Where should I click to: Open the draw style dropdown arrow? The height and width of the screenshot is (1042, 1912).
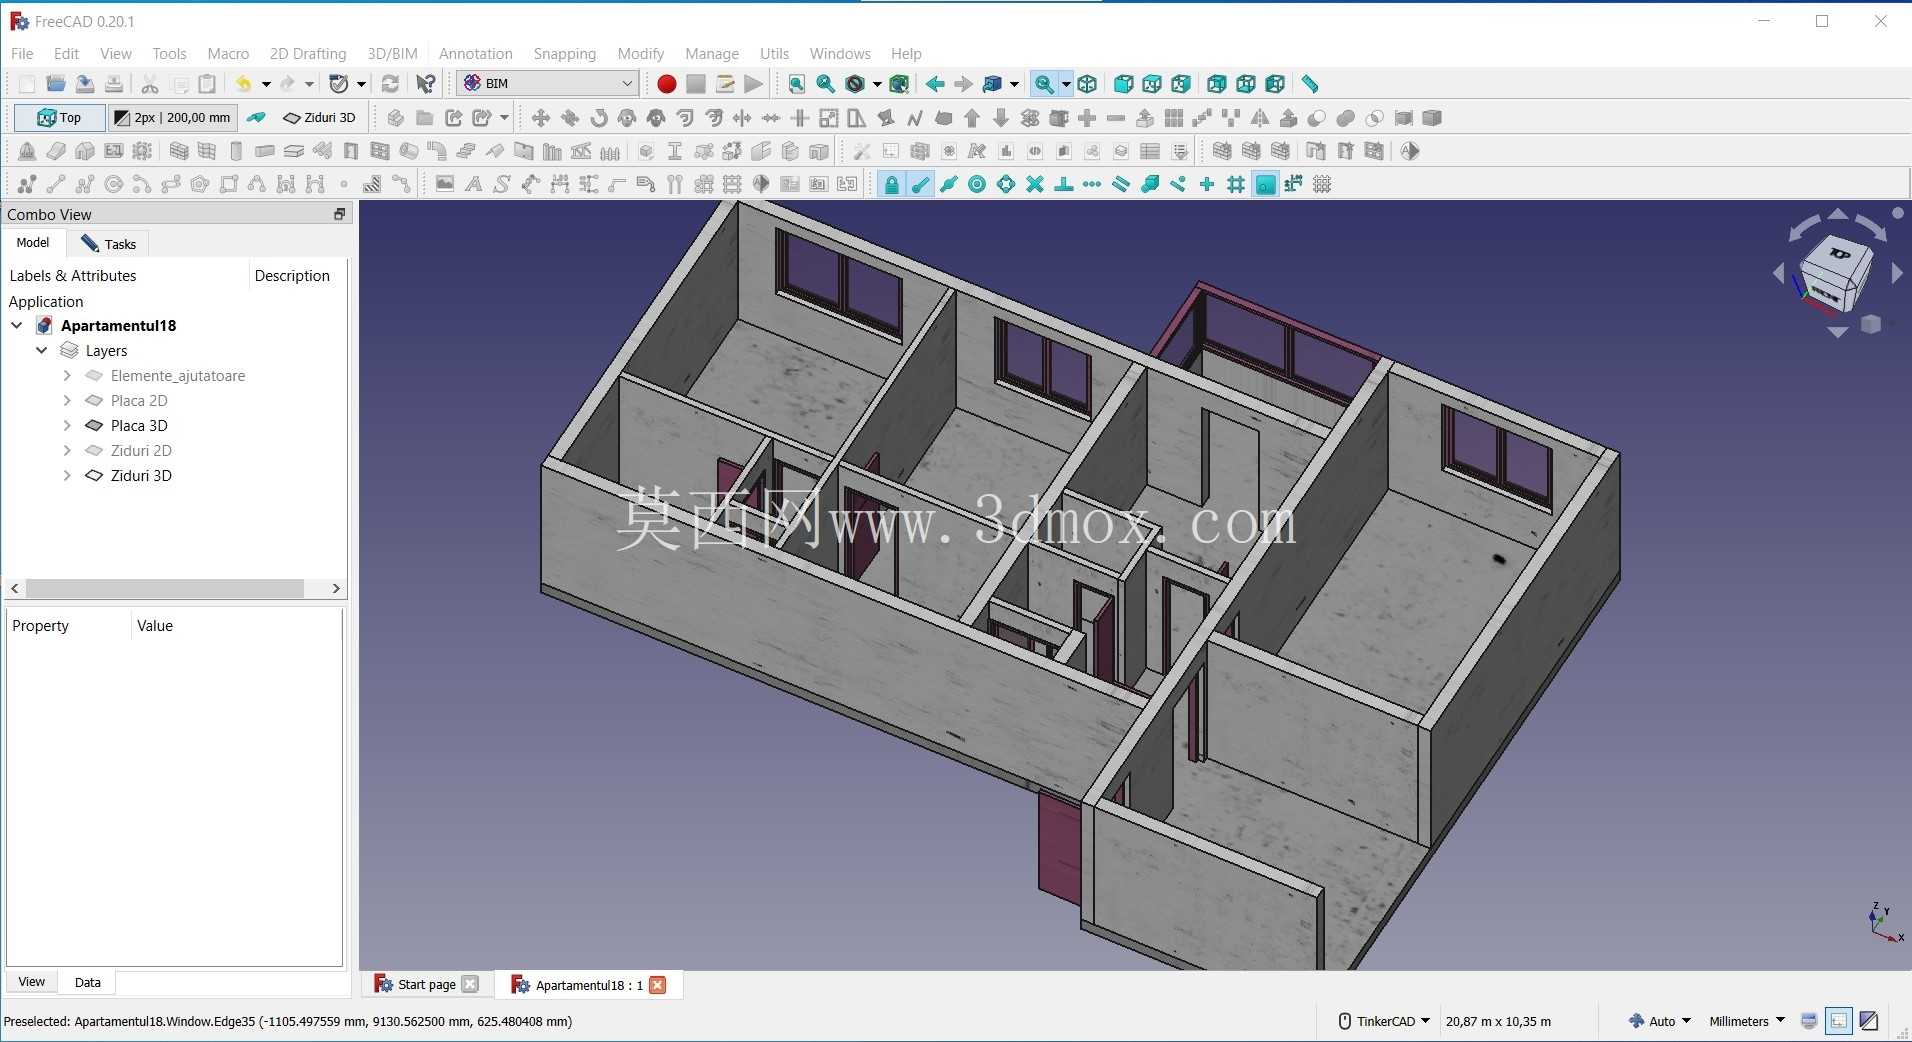877,84
